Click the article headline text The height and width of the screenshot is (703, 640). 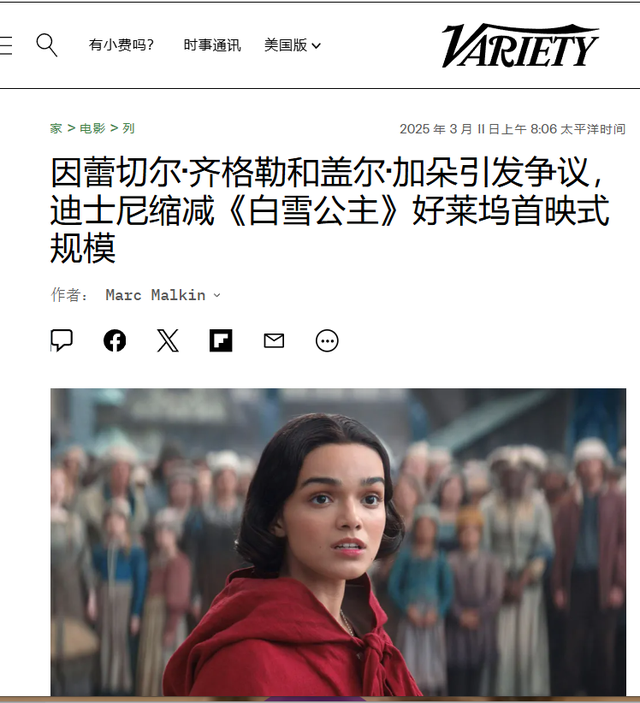tap(330, 210)
